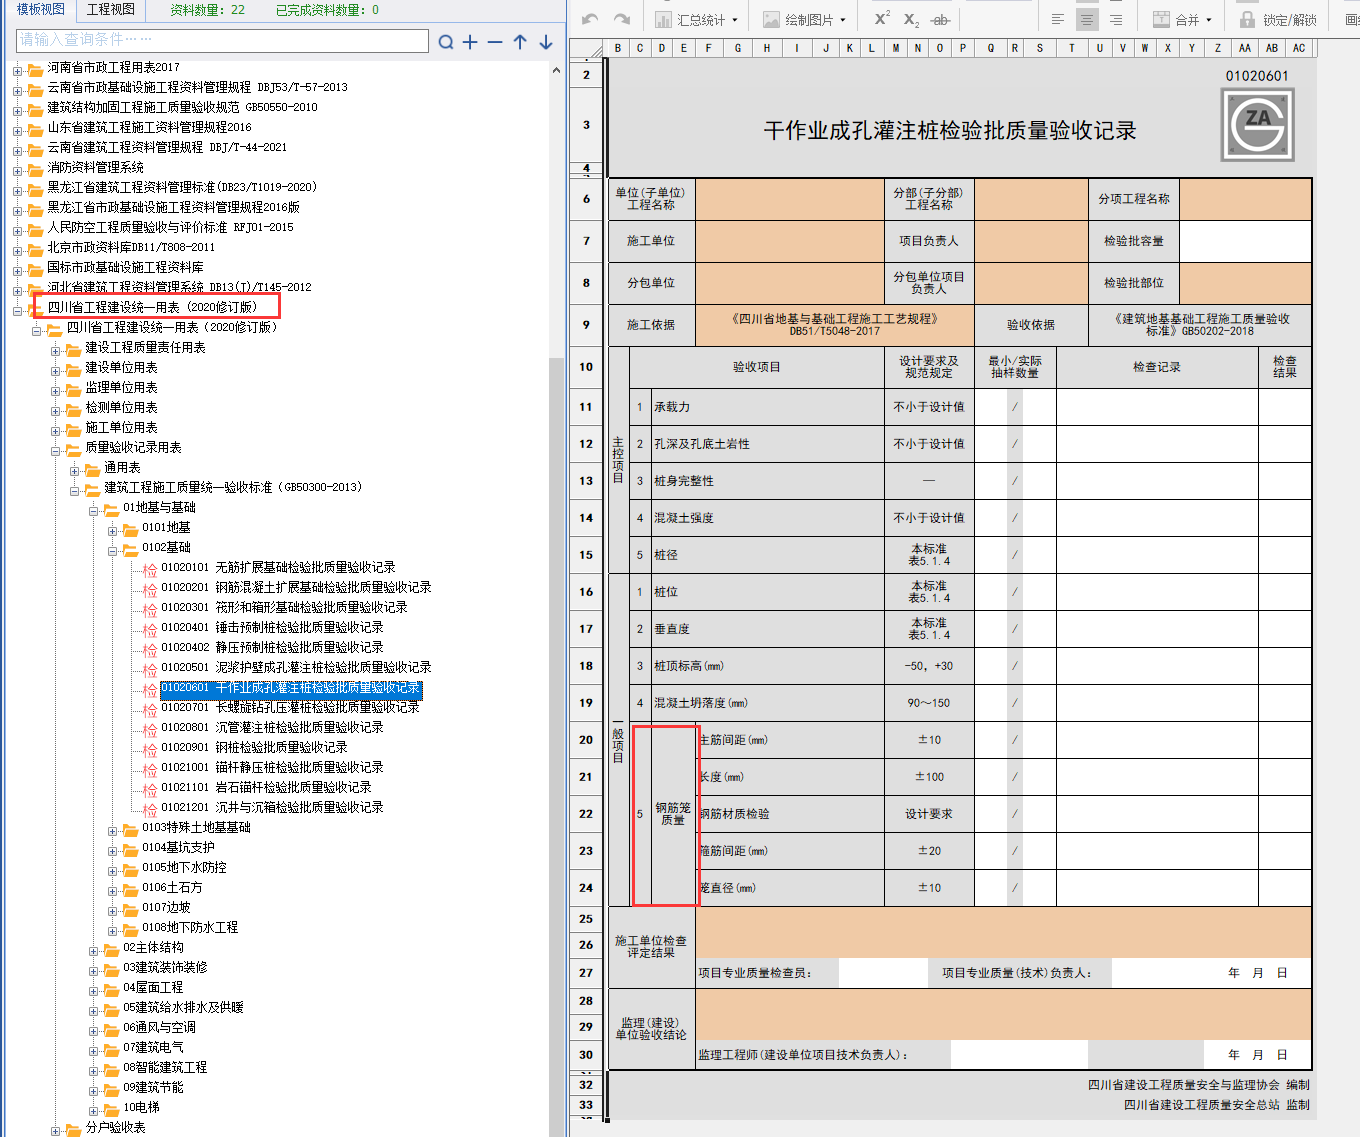The image size is (1360, 1137).
Task: Open the 合并 dropdown arrow
Action: click(1208, 20)
